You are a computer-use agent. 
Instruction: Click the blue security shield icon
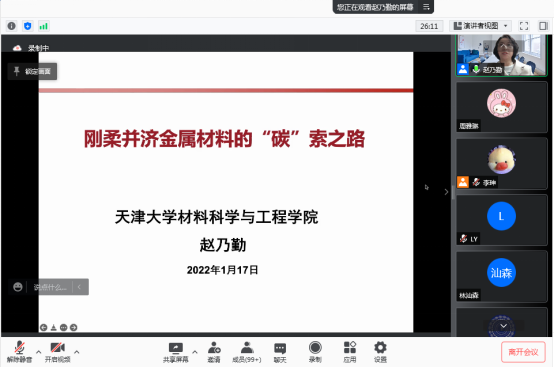[28, 26]
